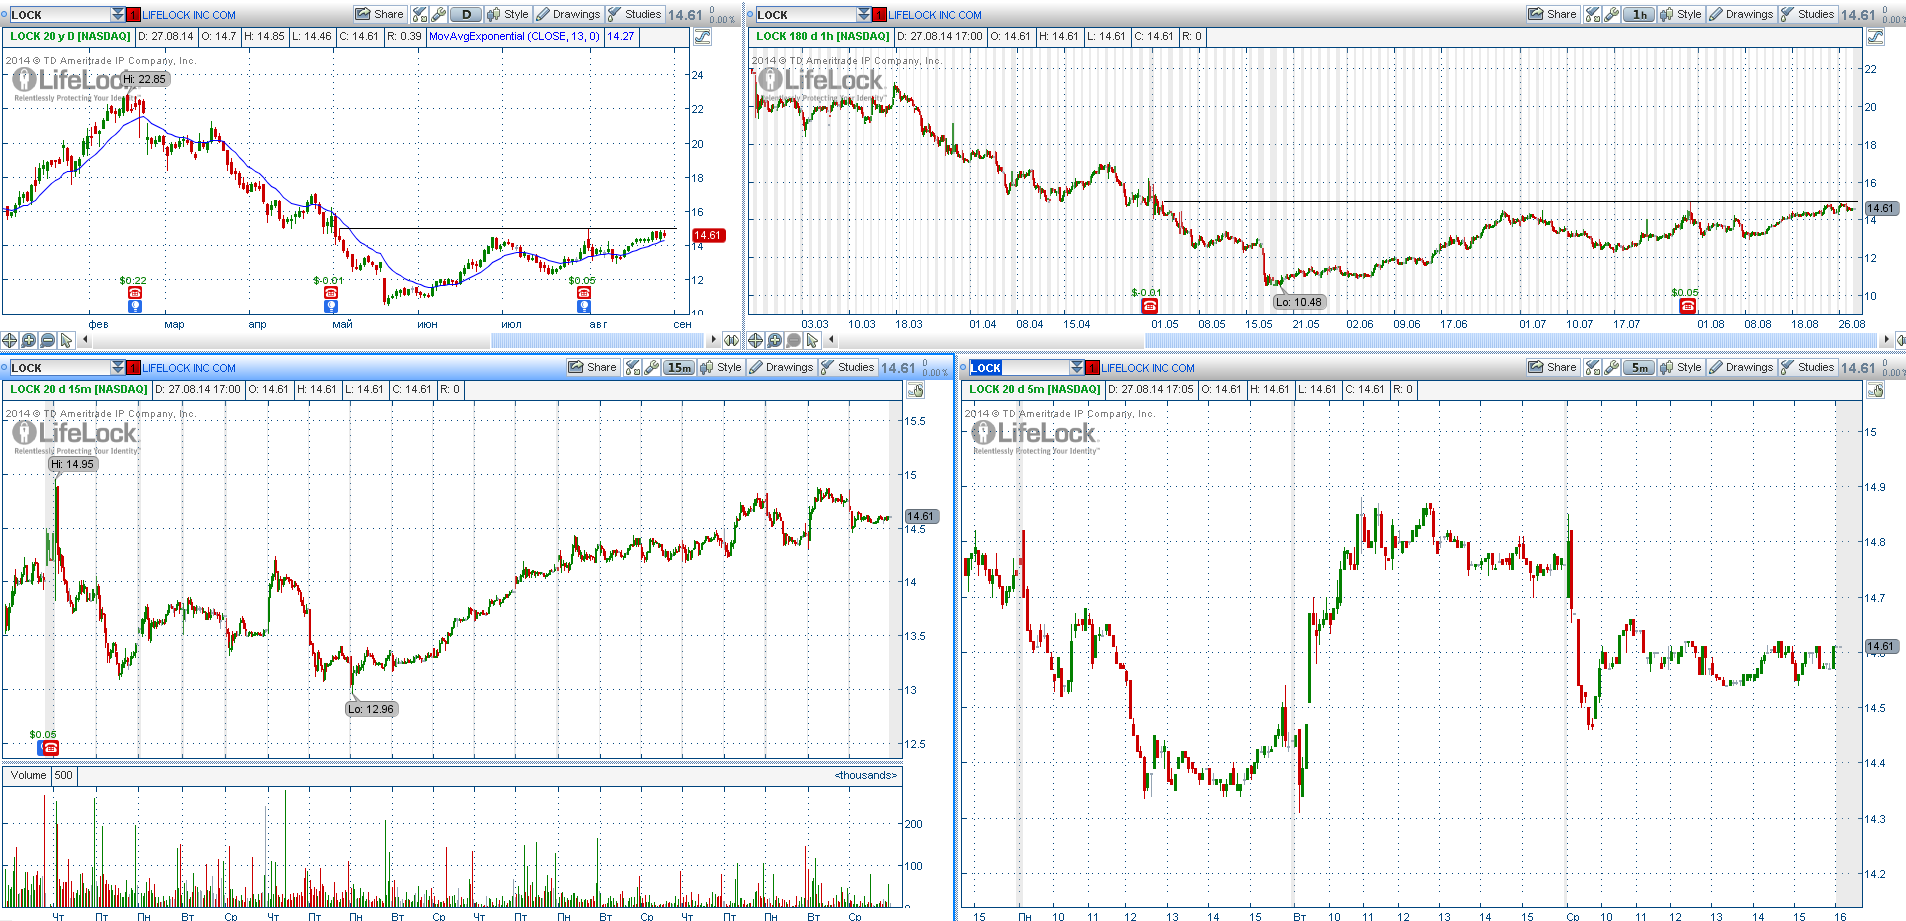
Task: Click red alert indicator beside daily chart symbol
Action: tap(134, 15)
